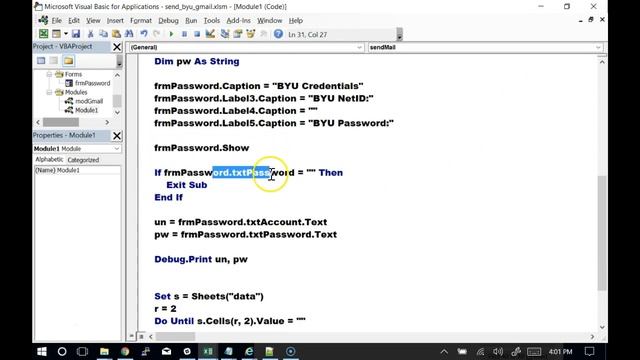Collapse the Modules folder in project tree
The height and width of the screenshot is (360, 640).
click(49, 92)
